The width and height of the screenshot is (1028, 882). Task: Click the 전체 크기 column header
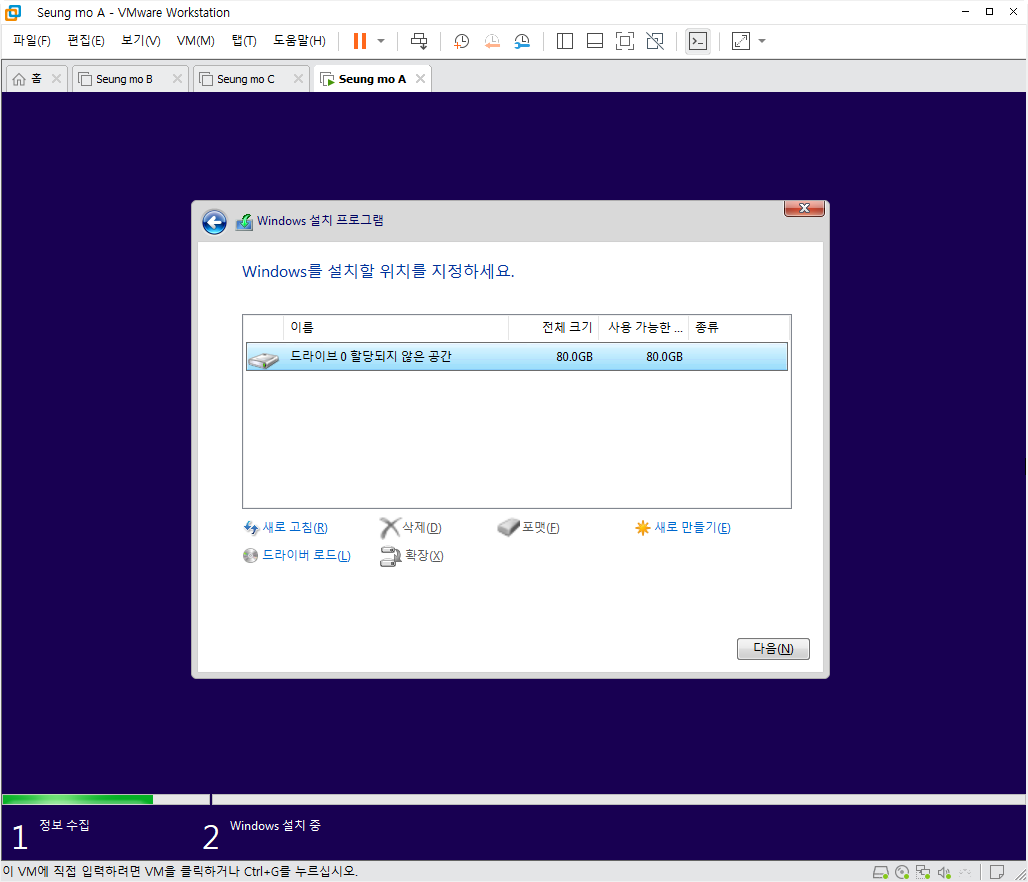click(x=553, y=327)
